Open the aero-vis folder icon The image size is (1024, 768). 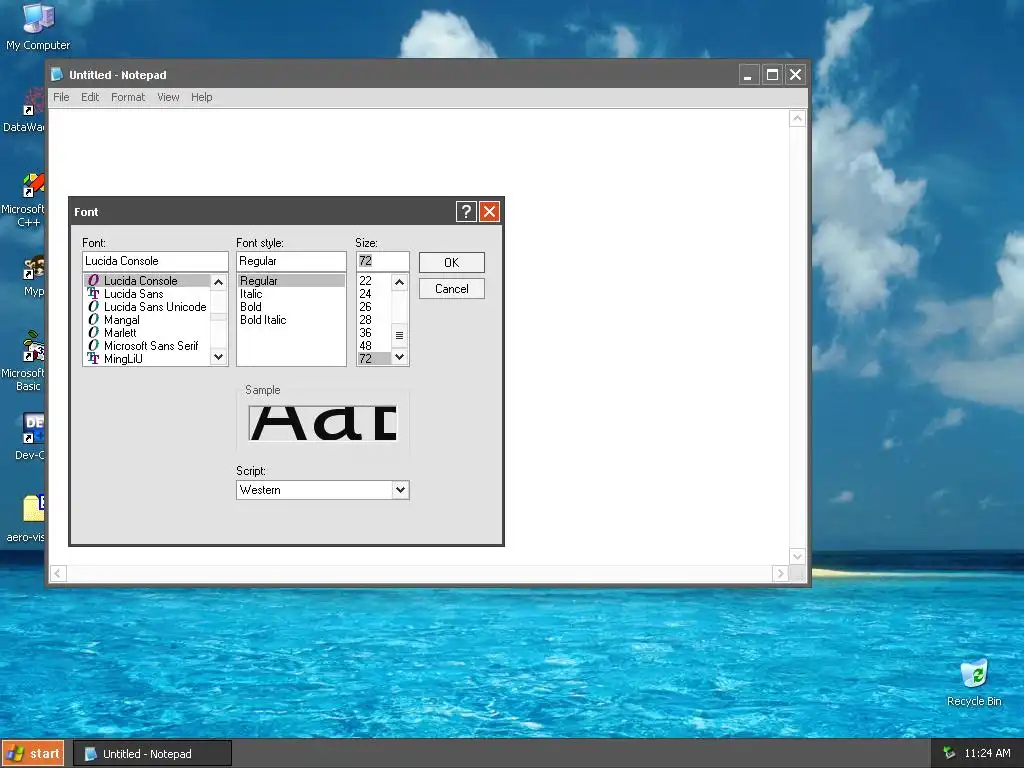[27, 519]
